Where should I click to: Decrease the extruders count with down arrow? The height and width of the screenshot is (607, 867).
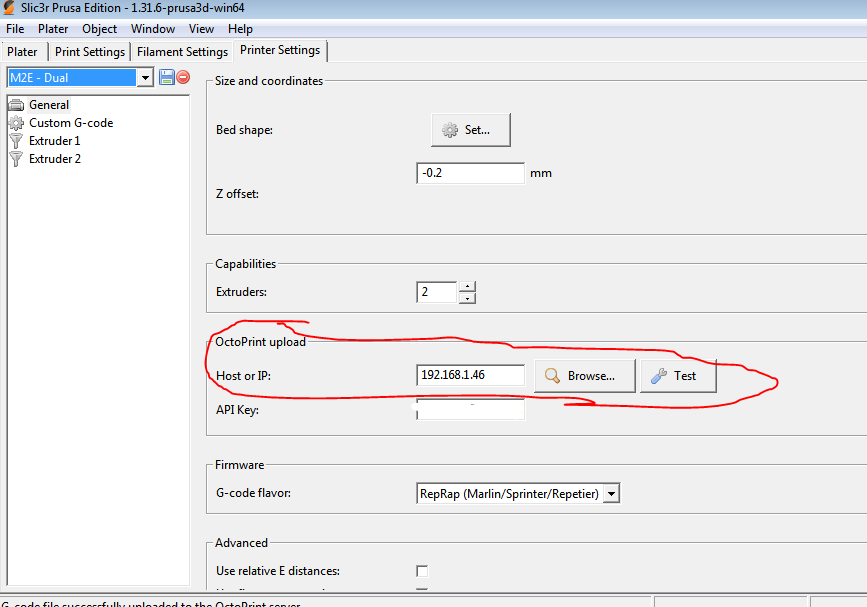click(467, 297)
